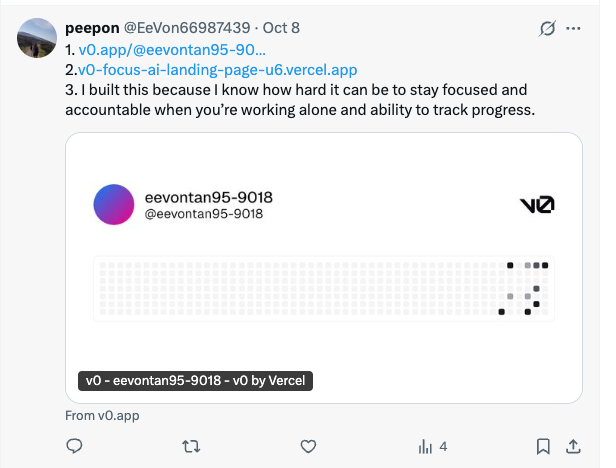Image resolution: width=616 pixels, height=468 pixels.
Task: Click the From v0.app source text
Action: coord(100,415)
